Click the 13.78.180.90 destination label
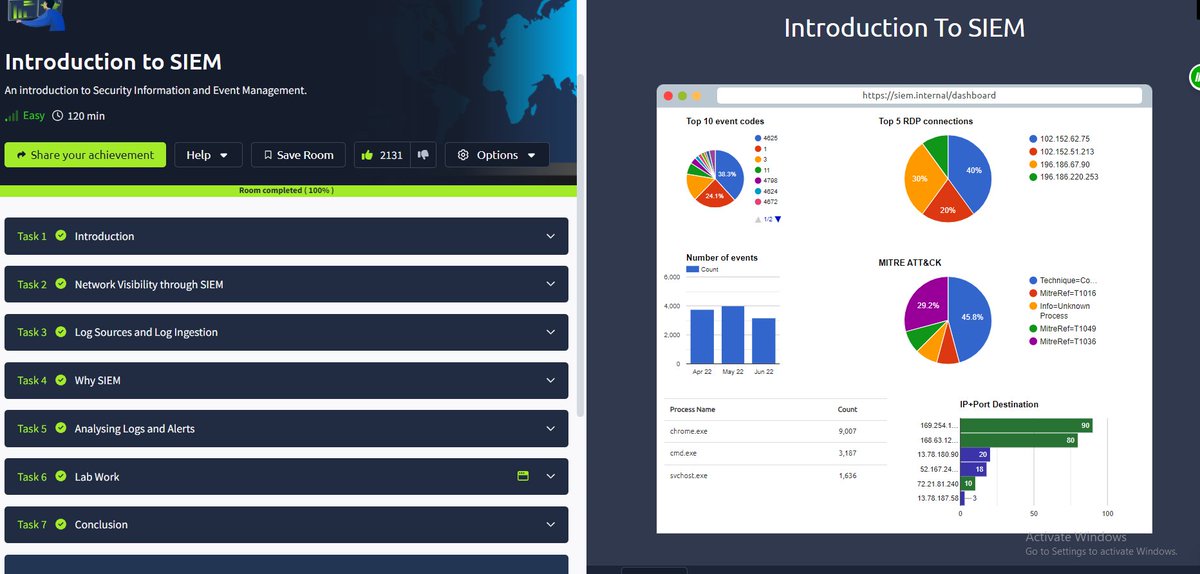 click(x=939, y=454)
